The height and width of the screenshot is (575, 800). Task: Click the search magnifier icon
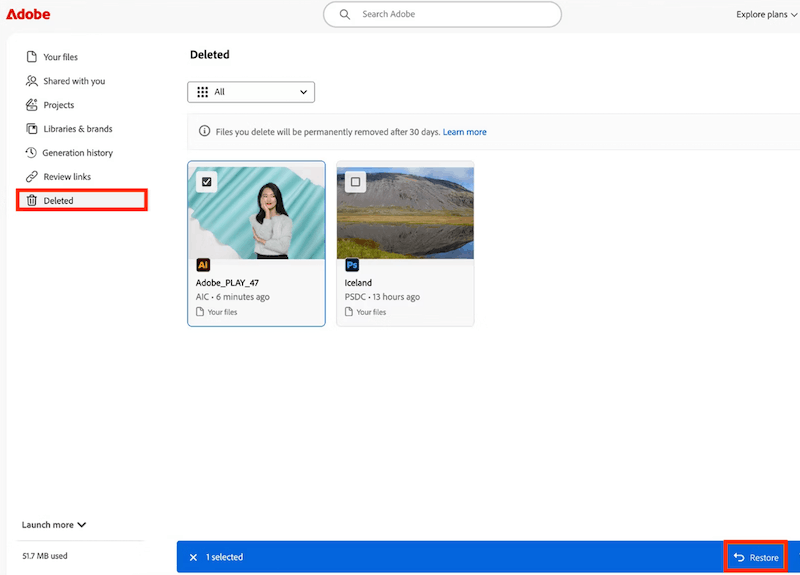[345, 14]
